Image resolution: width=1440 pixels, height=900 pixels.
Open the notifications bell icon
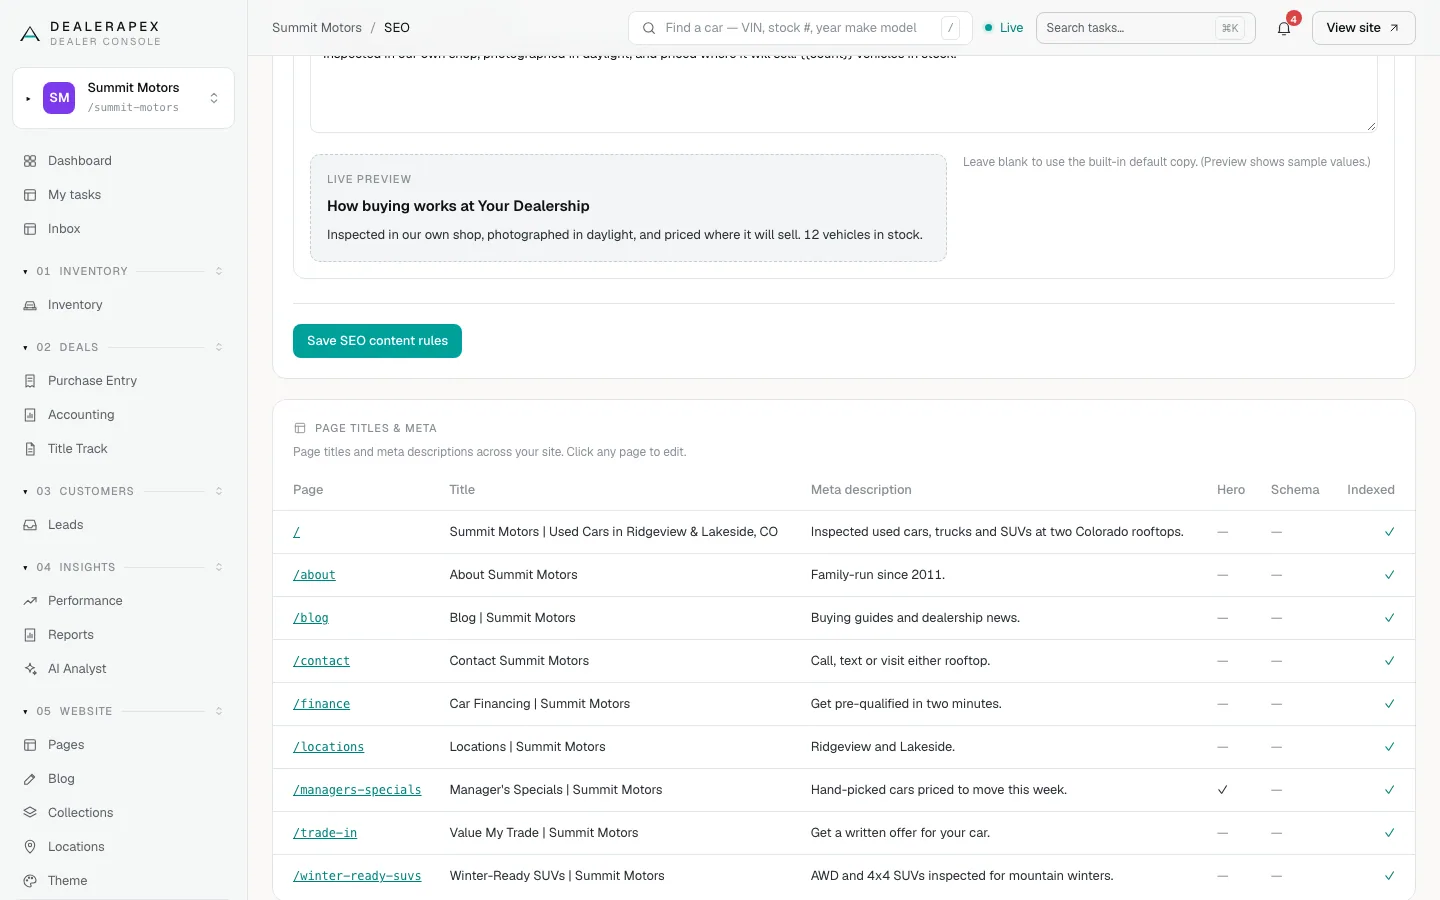coord(1284,28)
